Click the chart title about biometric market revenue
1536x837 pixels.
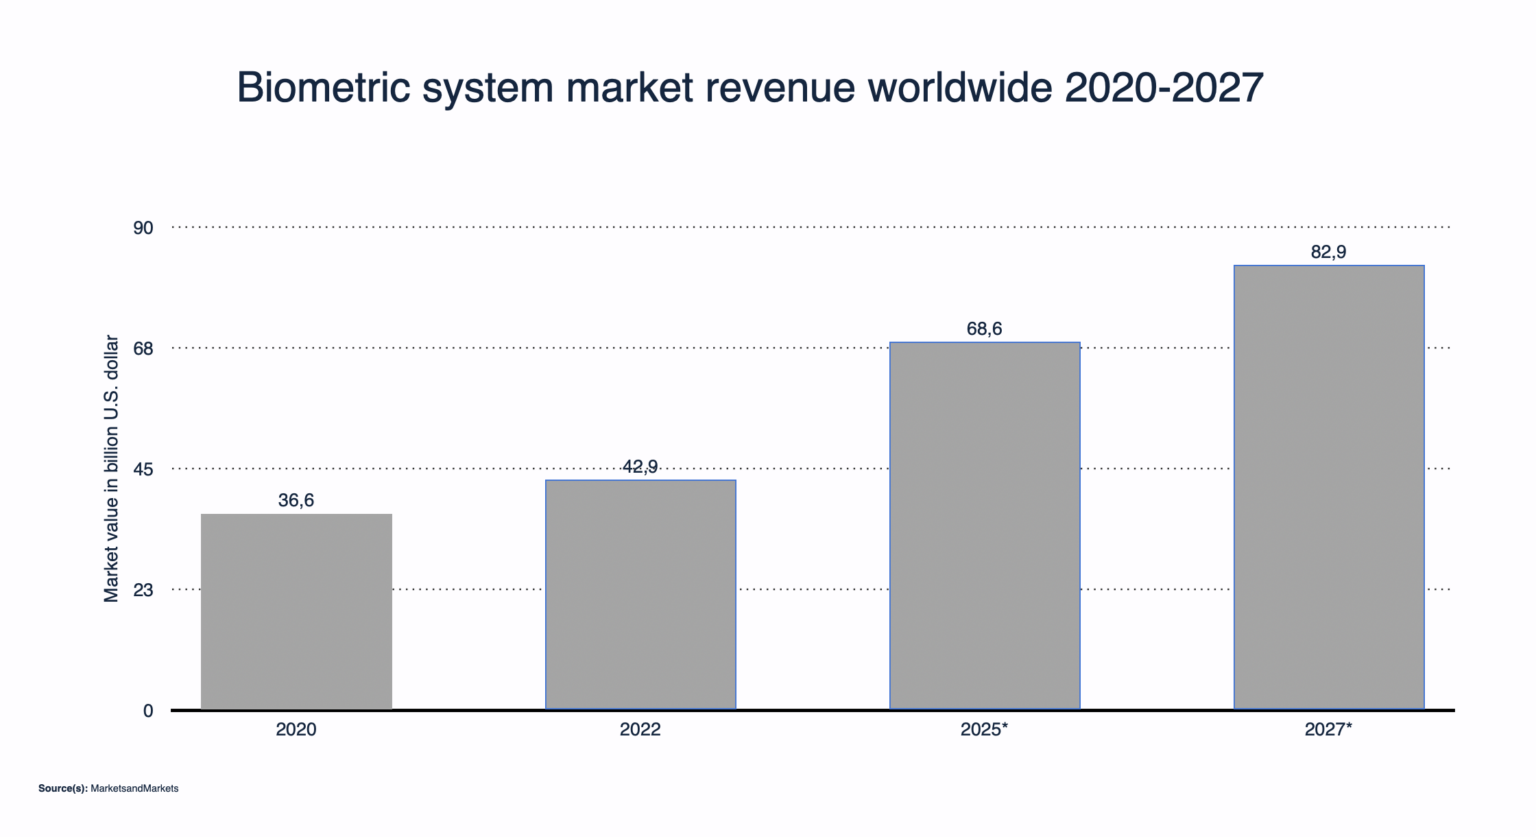coord(750,88)
